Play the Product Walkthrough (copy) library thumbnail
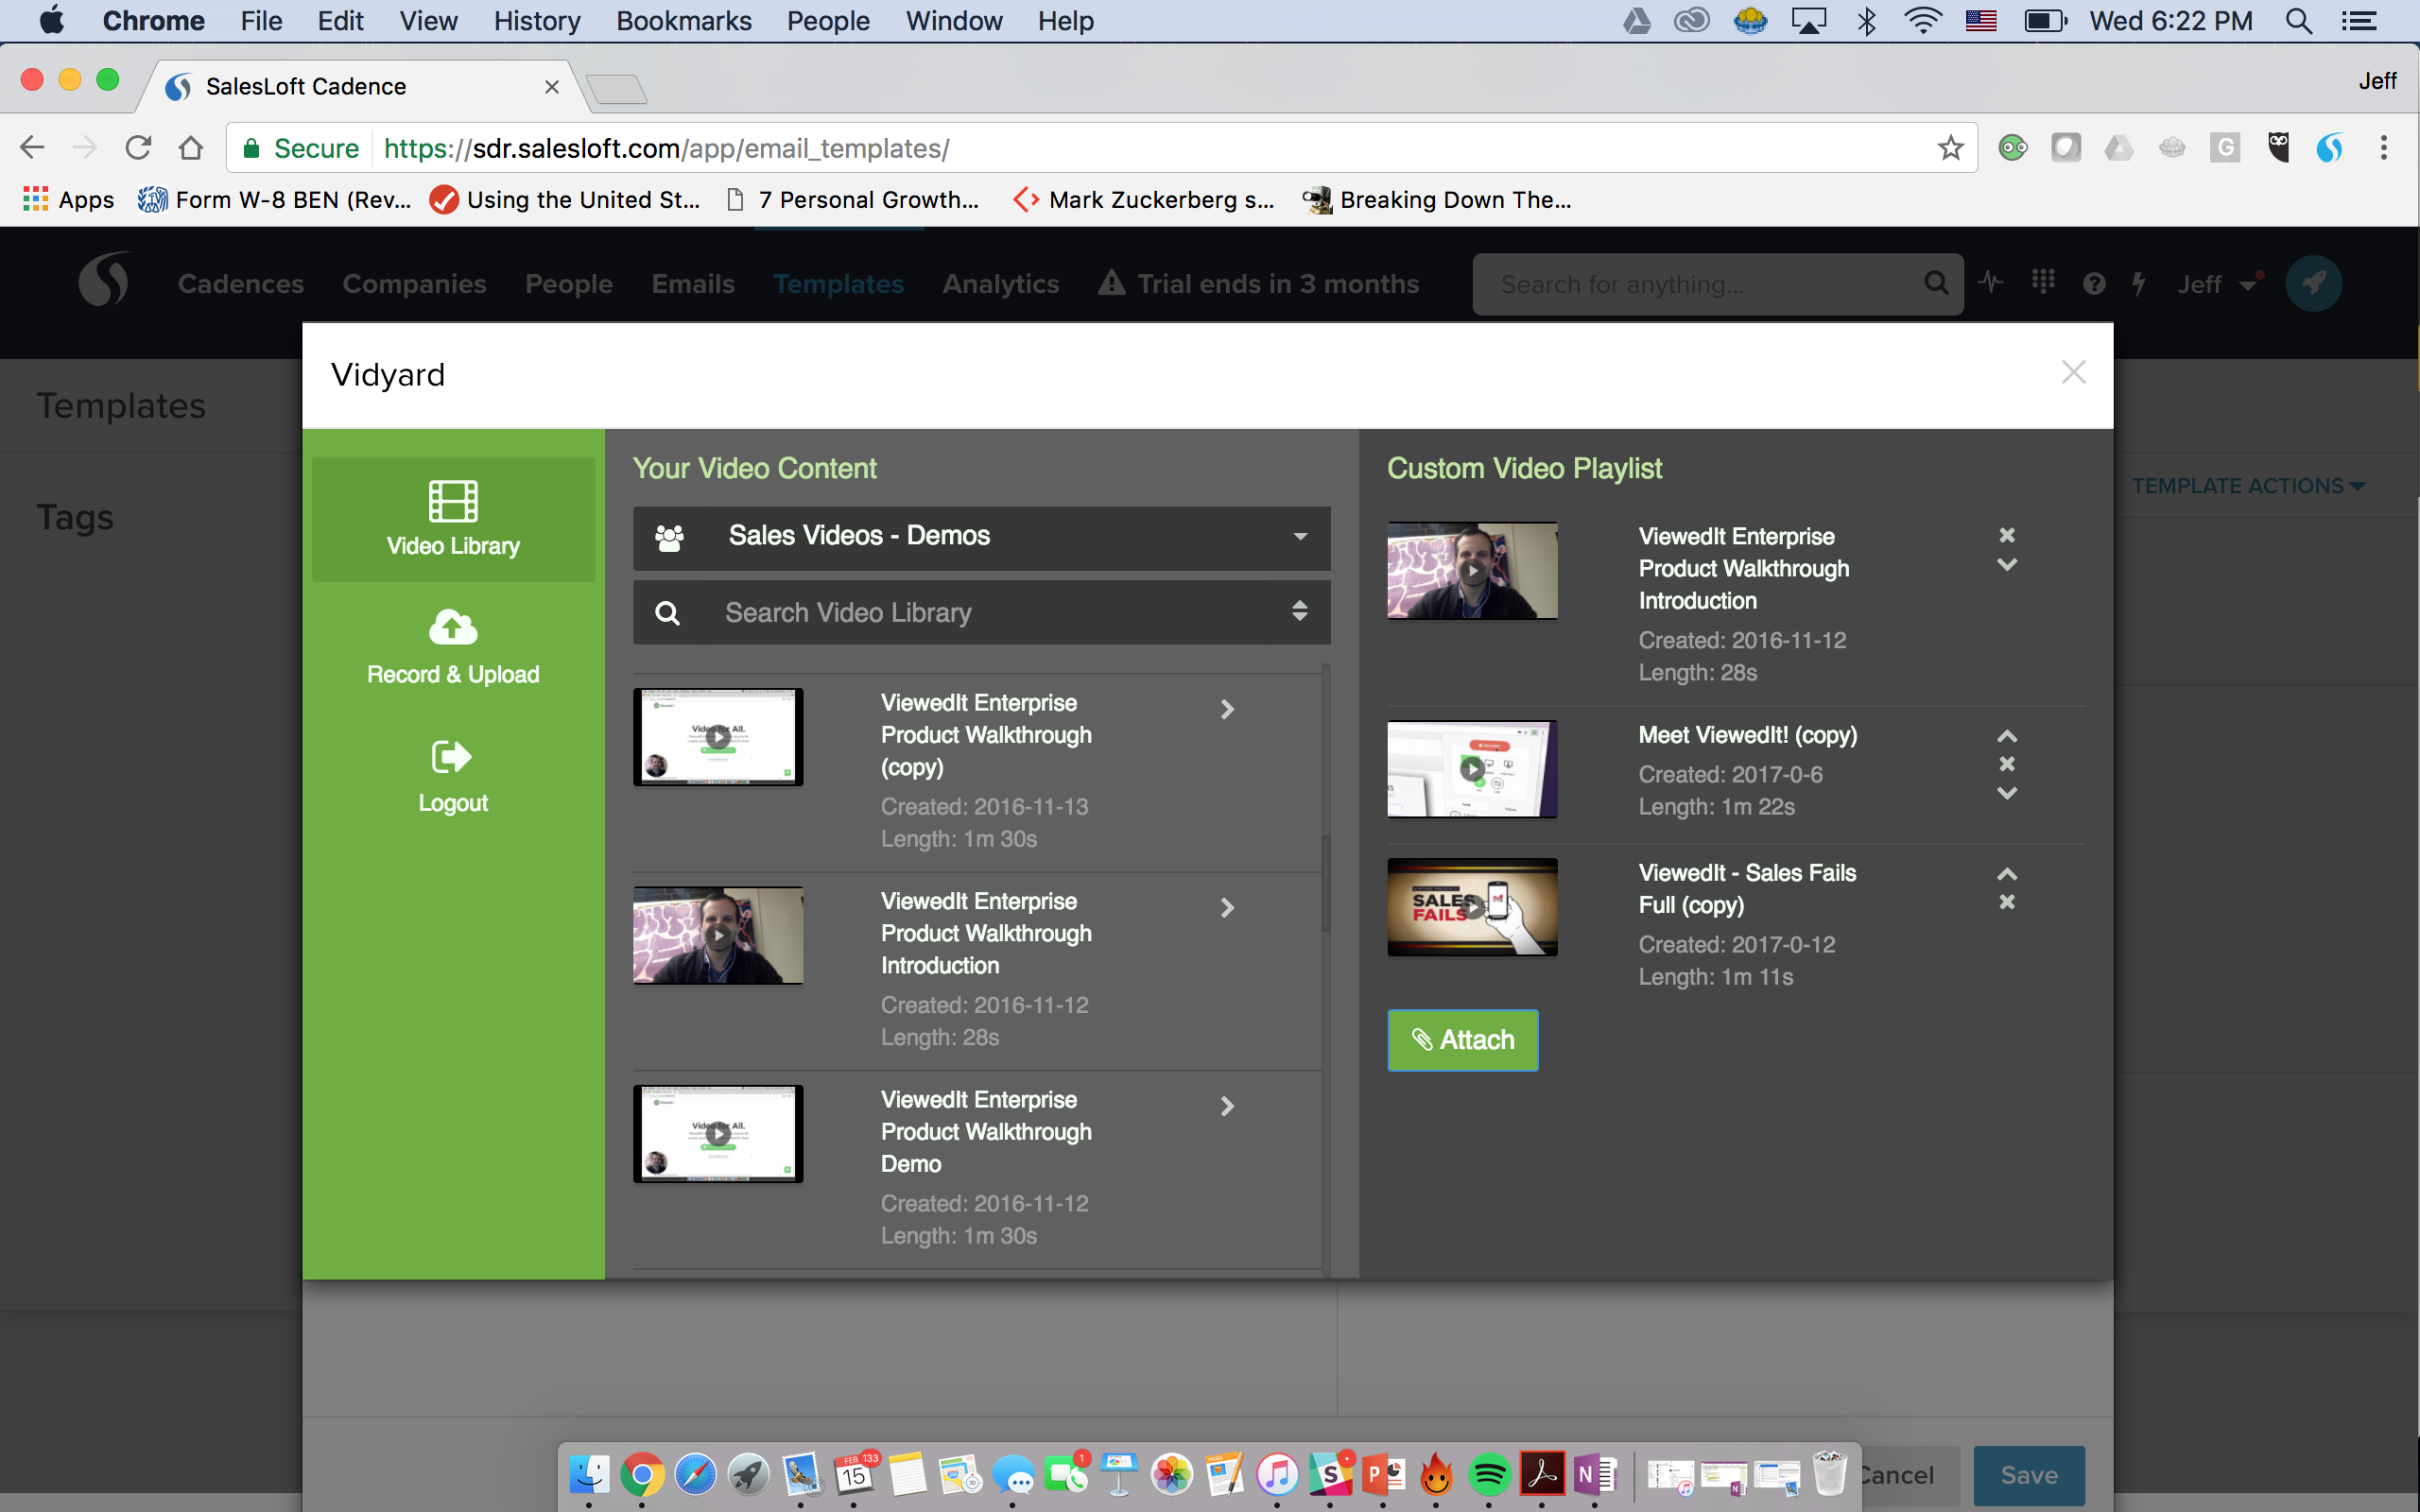Viewport: 2420px width, 1512px height. pos(718,737)
